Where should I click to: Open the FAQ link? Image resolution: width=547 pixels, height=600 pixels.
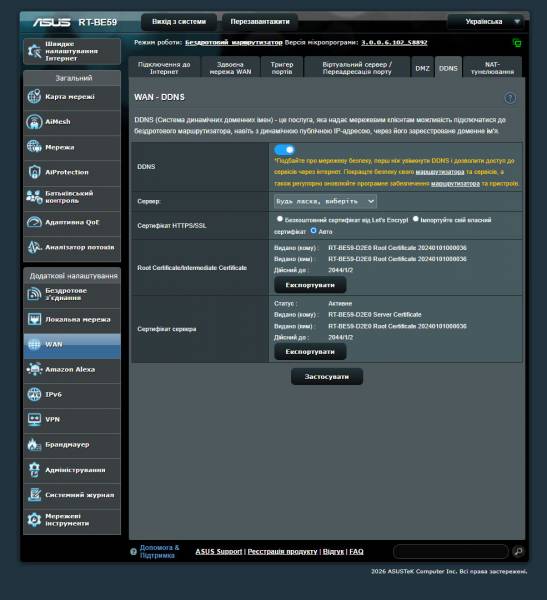356,551
